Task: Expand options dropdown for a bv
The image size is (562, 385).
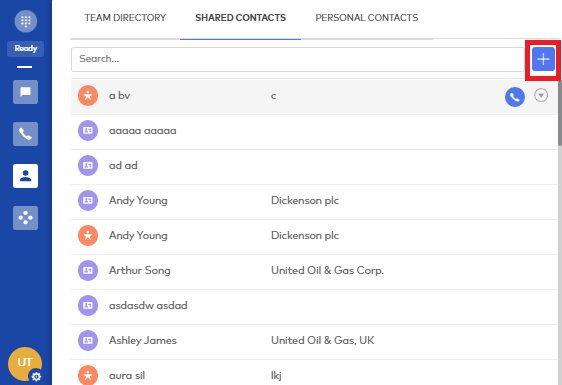Action: (x=541, y=95)
